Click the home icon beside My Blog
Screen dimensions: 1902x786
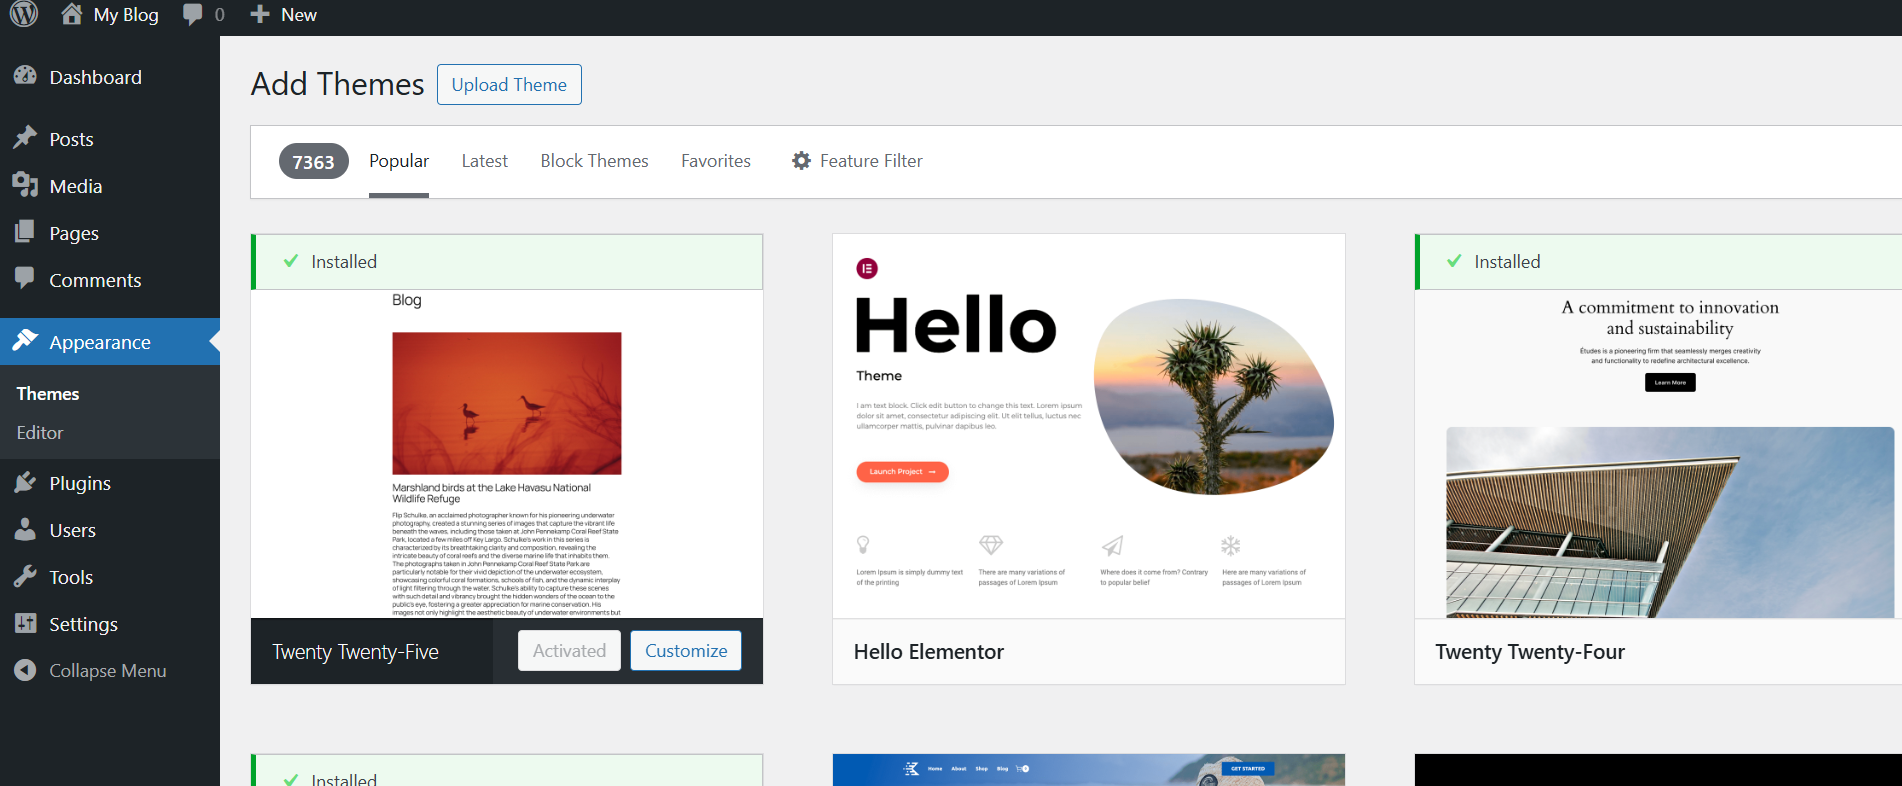(71, 14)
